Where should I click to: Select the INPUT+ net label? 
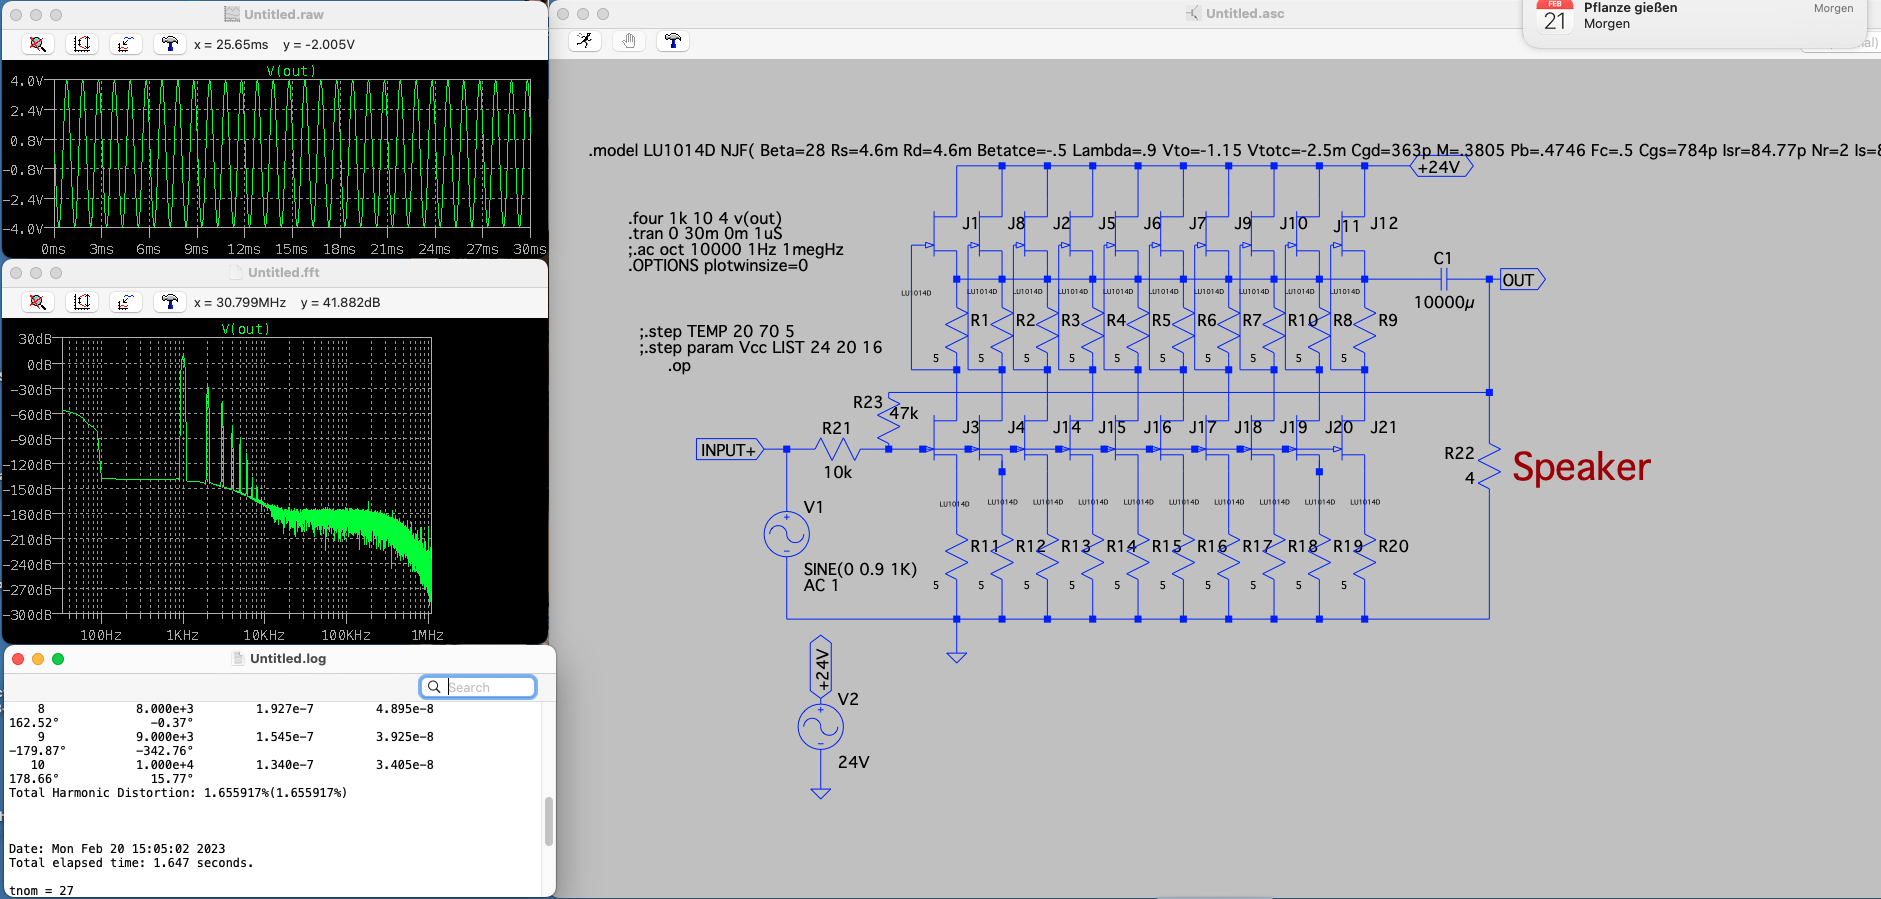[x=729, y=450]
